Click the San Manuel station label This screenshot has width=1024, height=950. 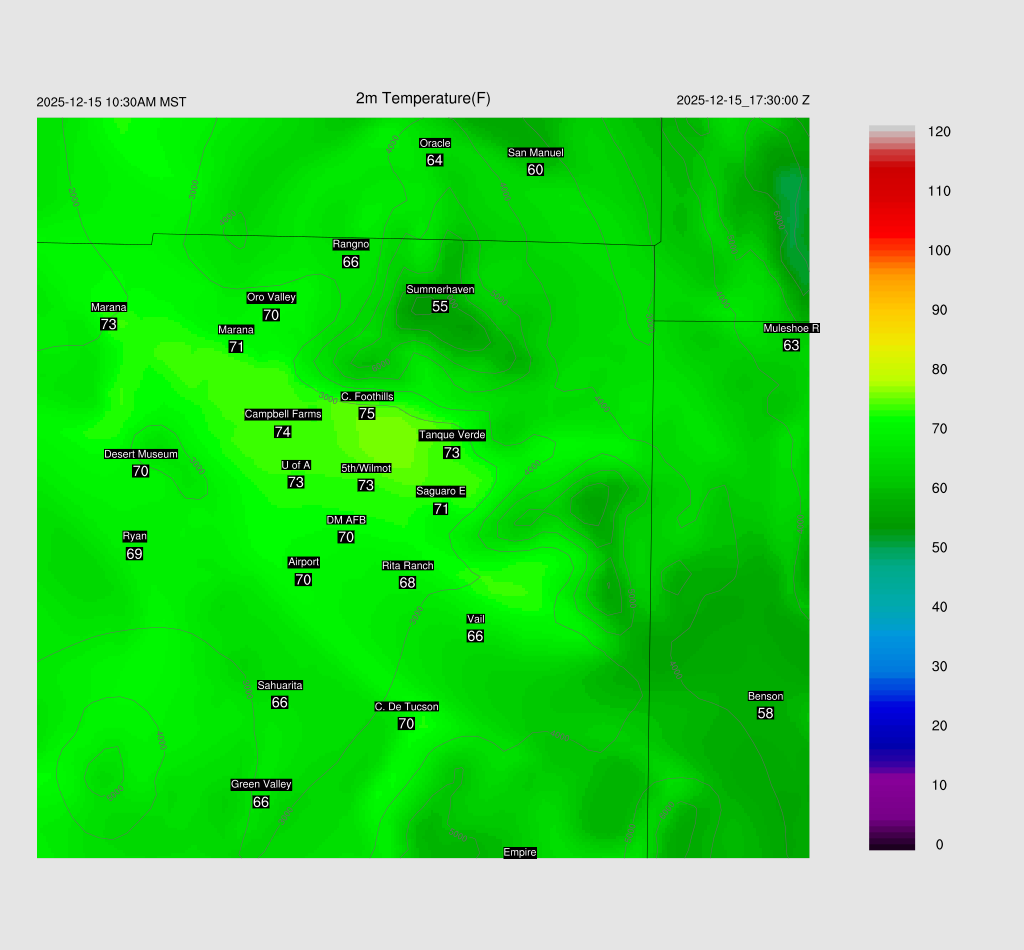535,152
